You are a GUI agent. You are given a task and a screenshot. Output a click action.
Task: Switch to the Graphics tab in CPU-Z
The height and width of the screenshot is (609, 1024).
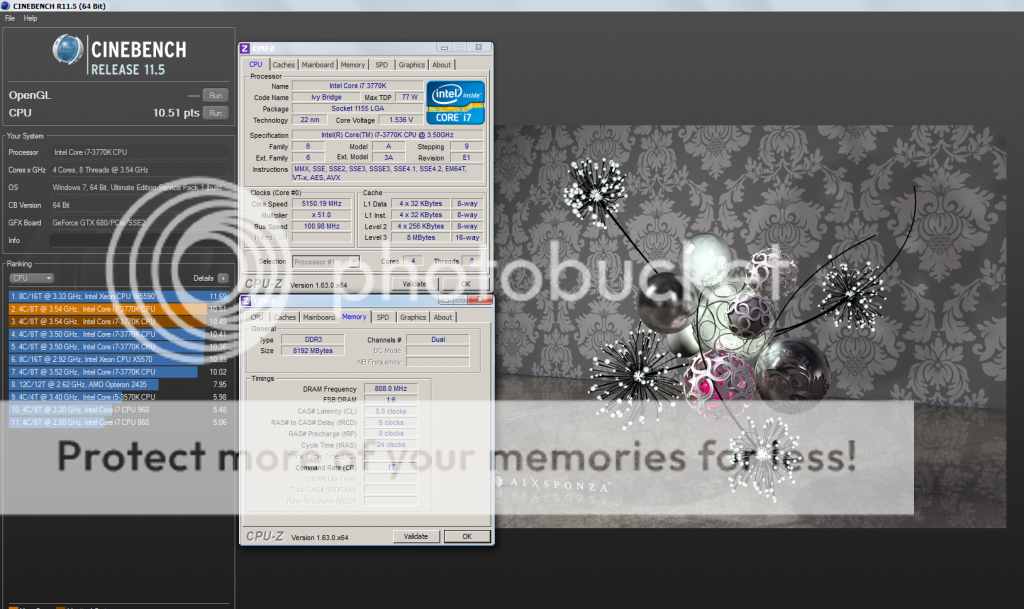click(411, 63)
